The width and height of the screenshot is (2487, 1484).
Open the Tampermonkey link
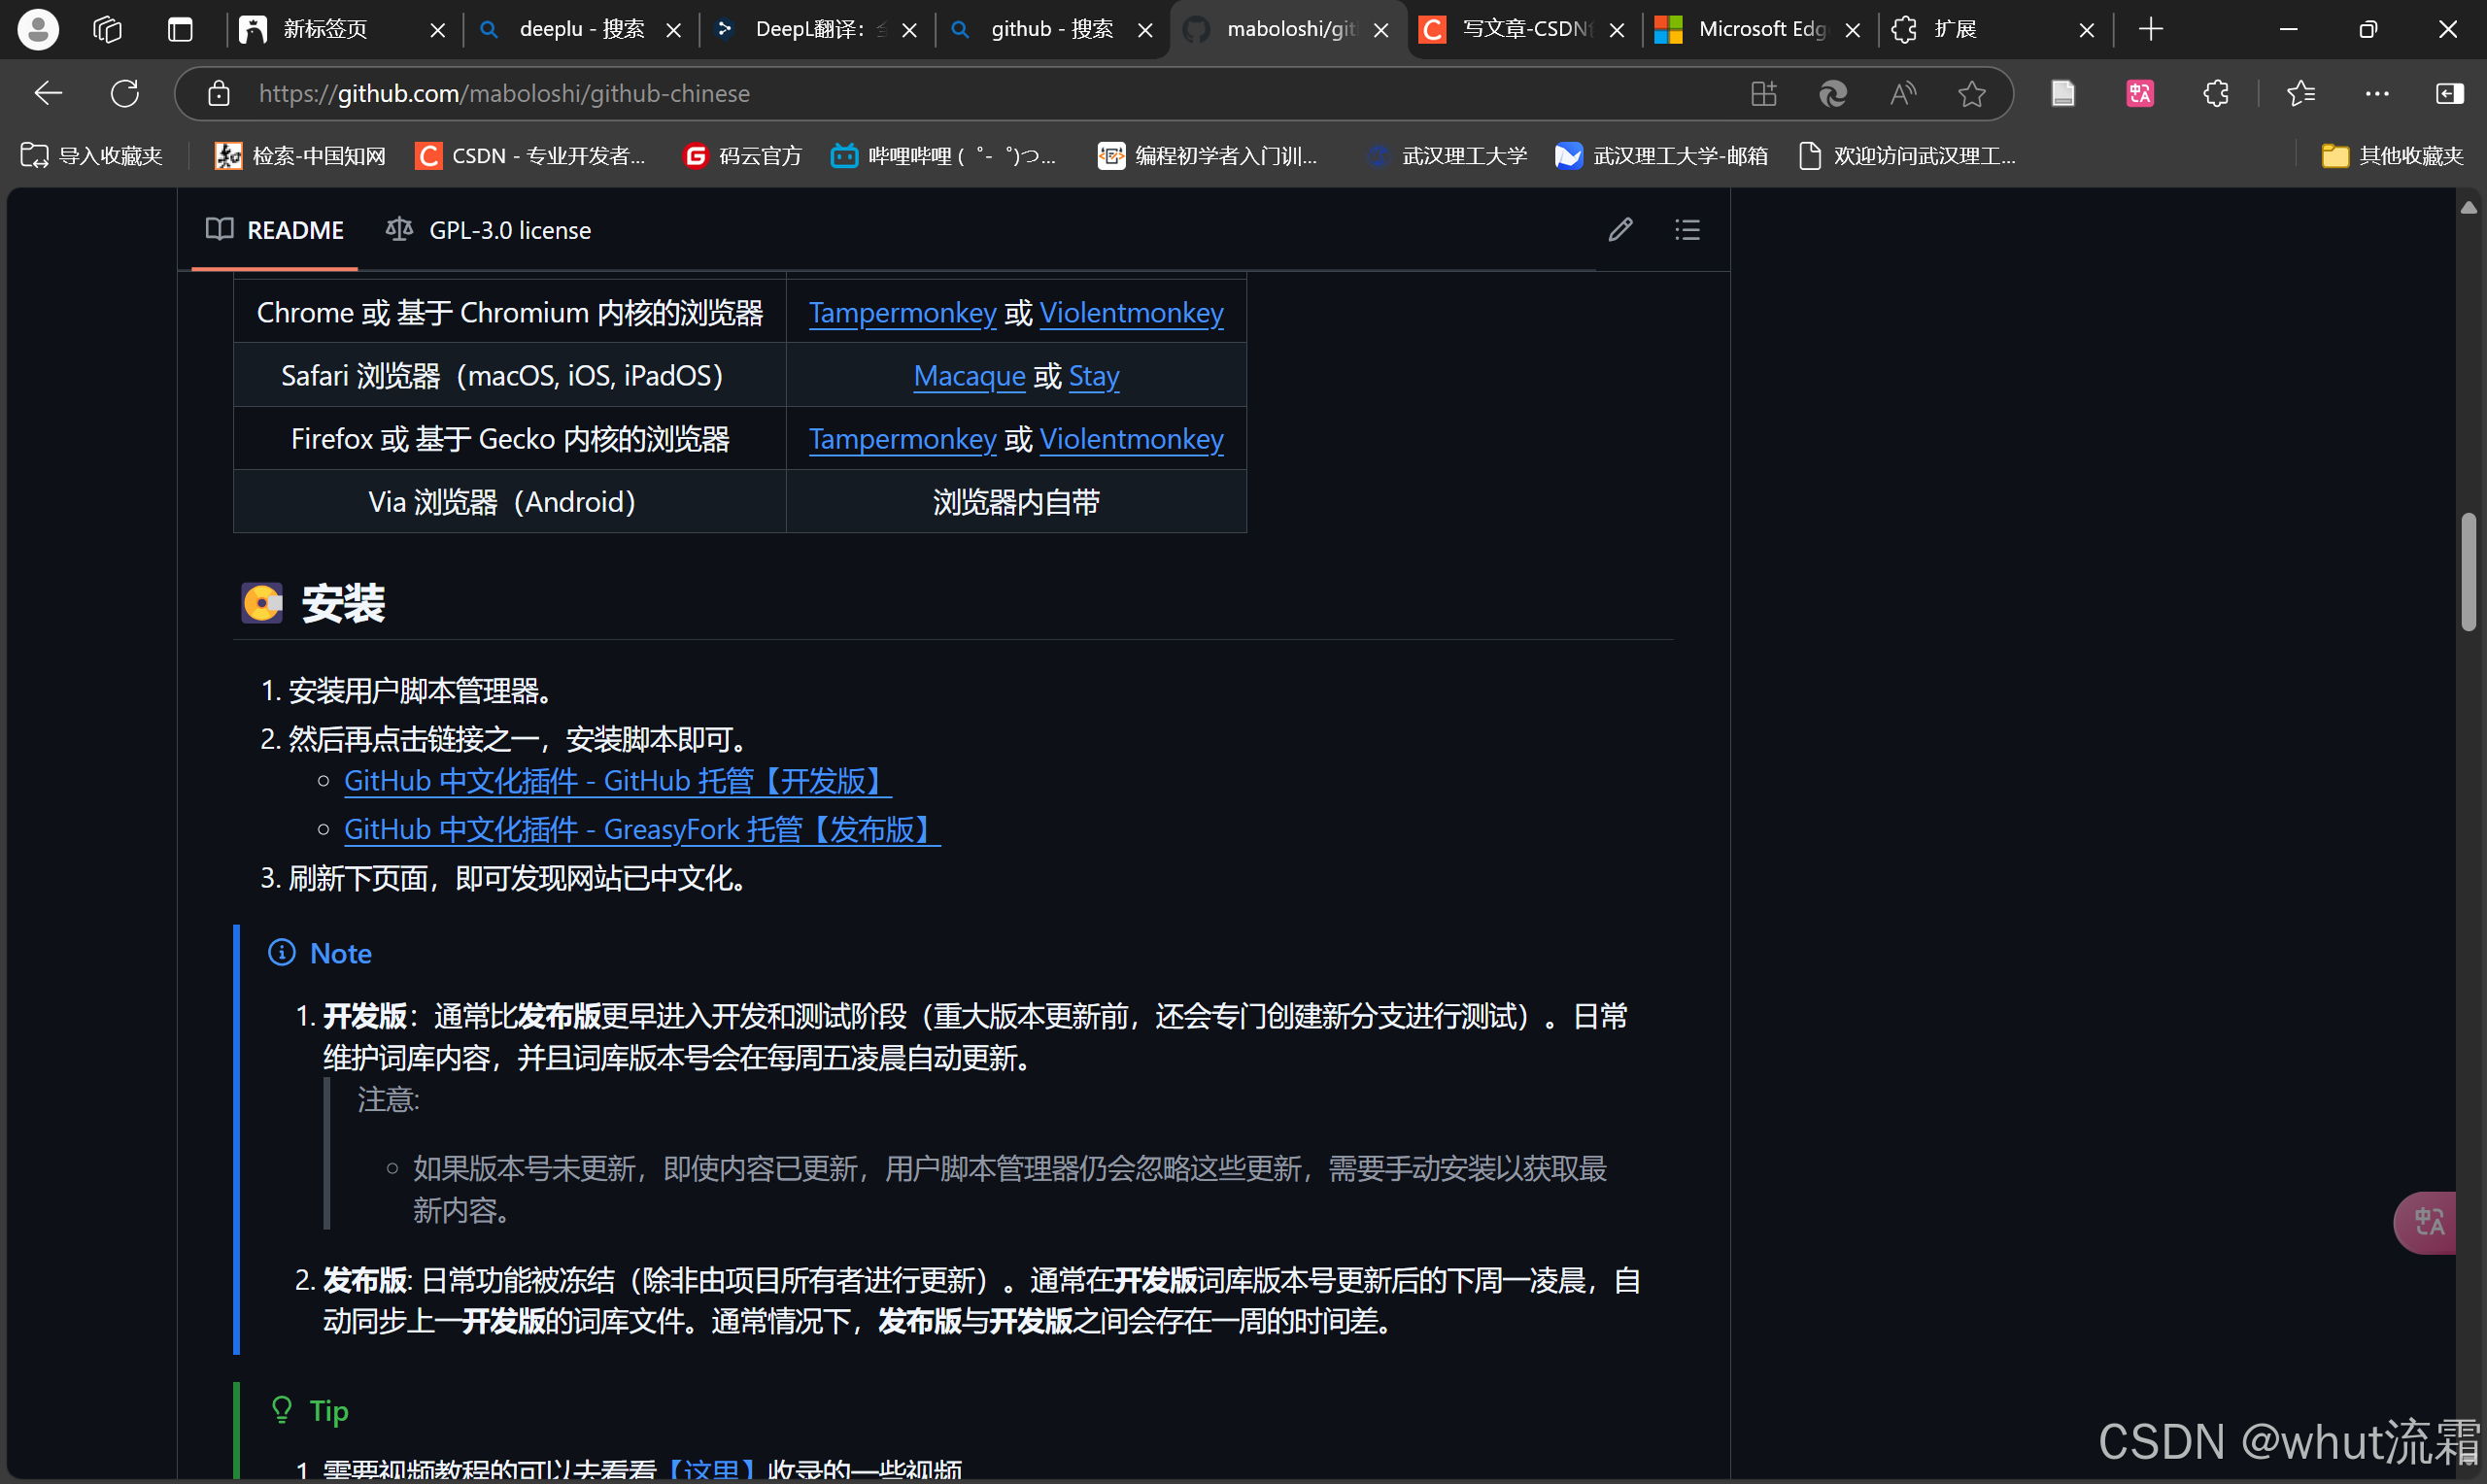coord(902,312)
